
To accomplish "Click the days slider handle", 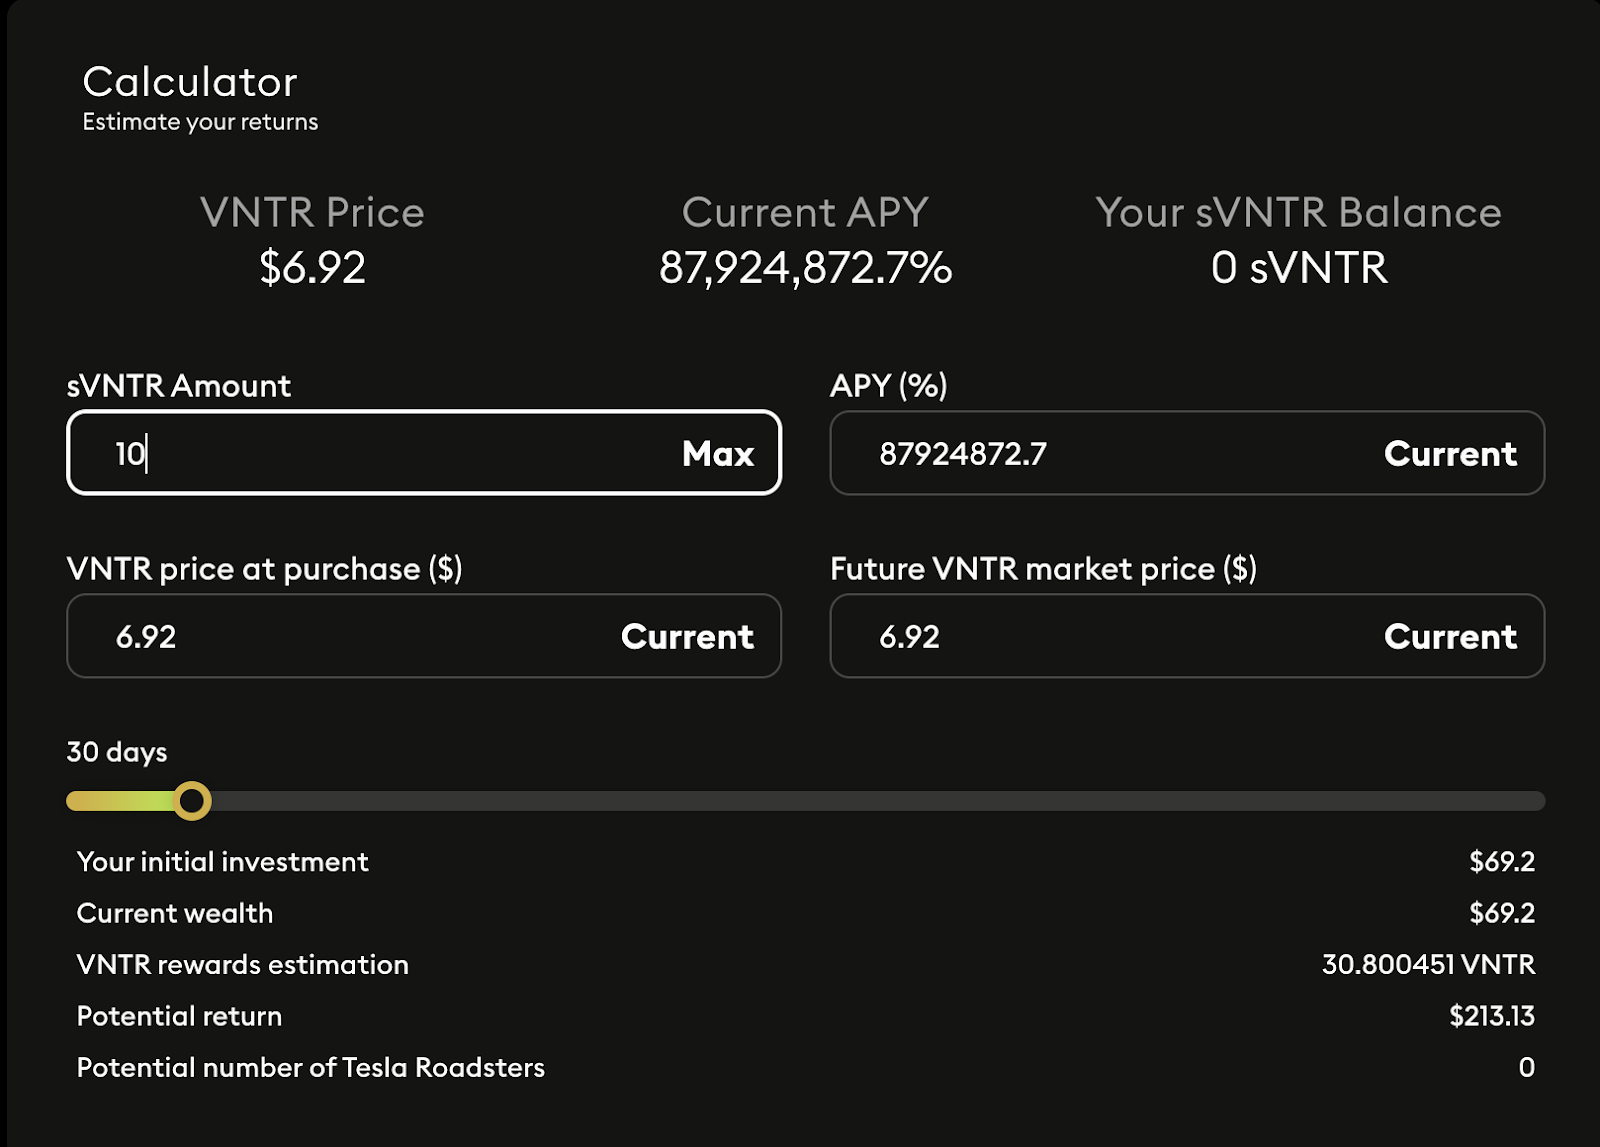I will (191, 801).
